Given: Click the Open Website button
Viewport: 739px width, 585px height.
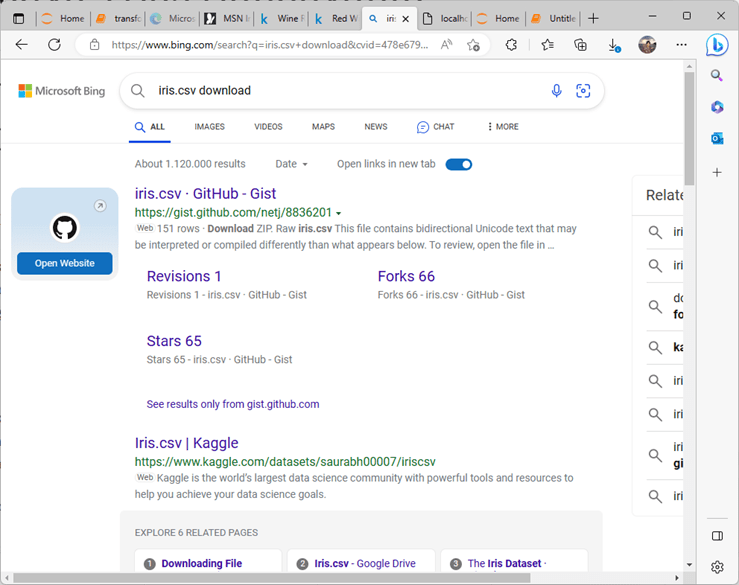Looking at the screenshot, I should pyautogui.click(x=65, y=263).
